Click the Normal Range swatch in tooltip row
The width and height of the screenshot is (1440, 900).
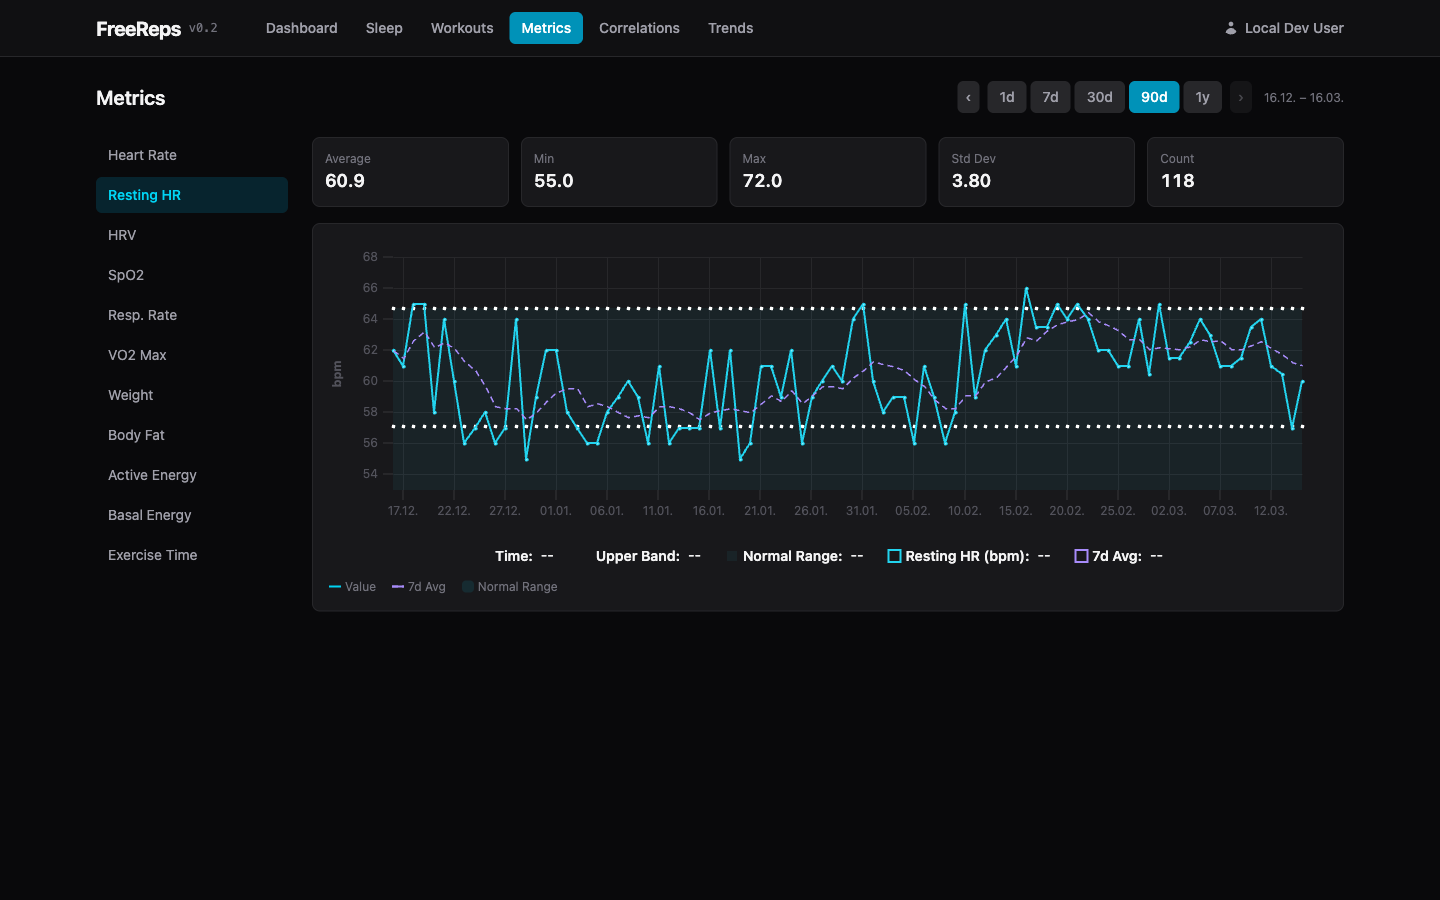tap(732, 555)
